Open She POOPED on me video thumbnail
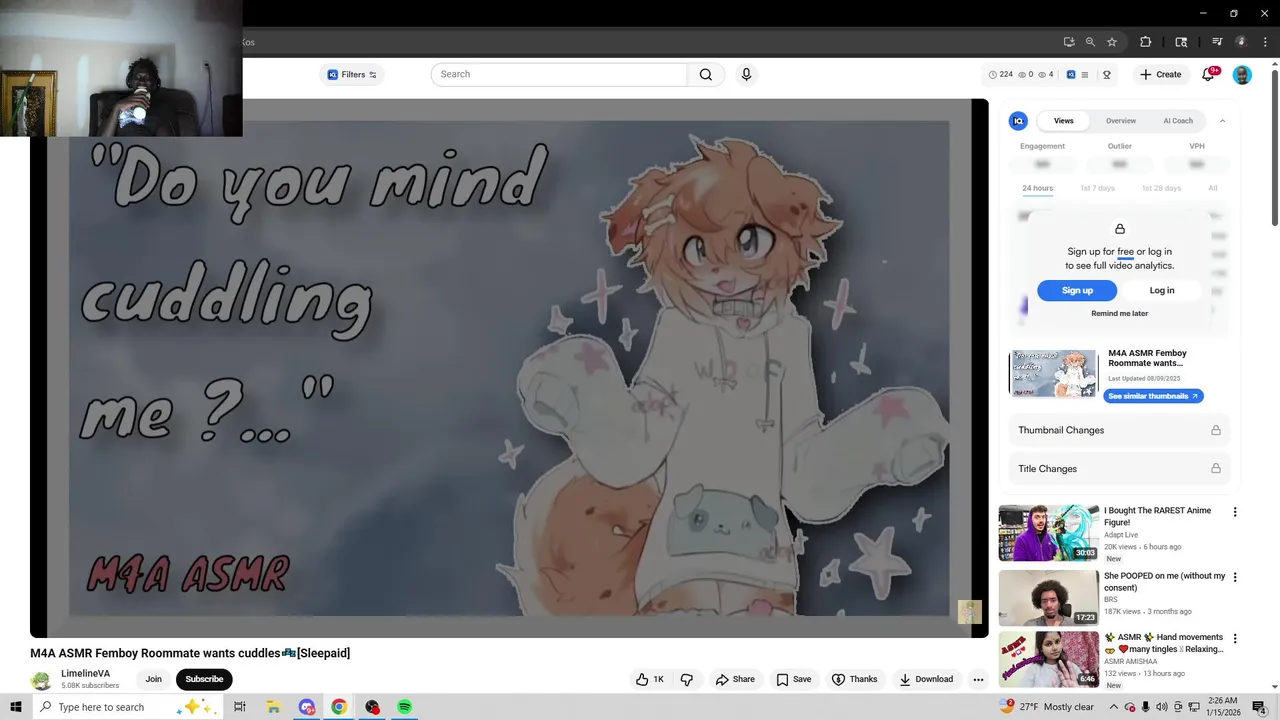1280x720 pixels. 1048,598
